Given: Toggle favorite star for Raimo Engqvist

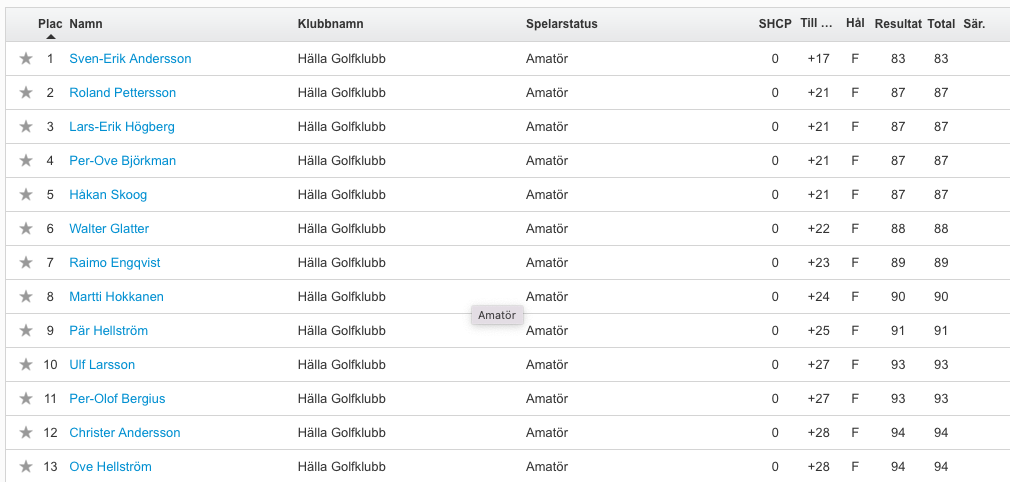Looking at the screenshot, I should (x=26, y=263).
